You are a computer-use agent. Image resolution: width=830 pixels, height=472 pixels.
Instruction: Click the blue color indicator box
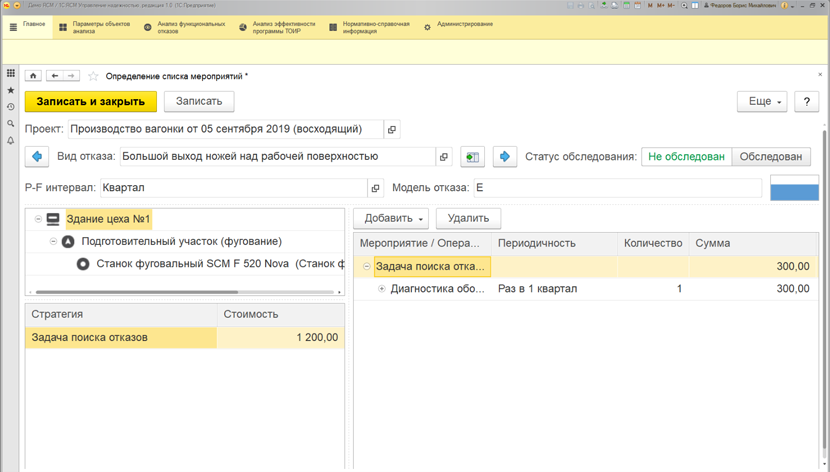(795, 192)
